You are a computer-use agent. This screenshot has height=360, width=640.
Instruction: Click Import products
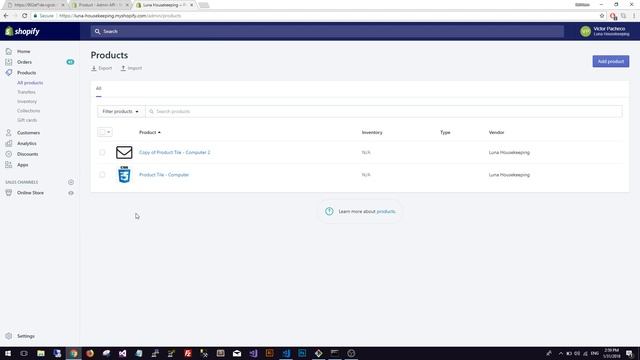point(131,68)
